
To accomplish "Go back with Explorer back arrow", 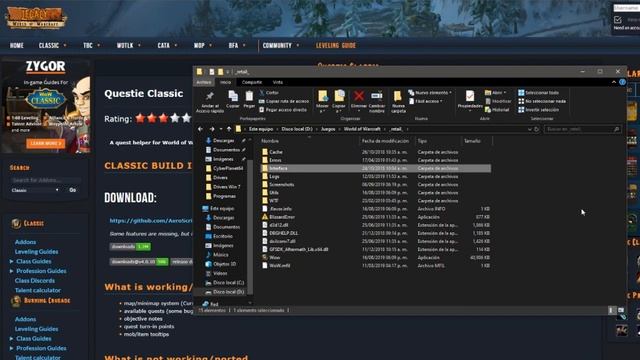I will click(x=200, y=129).
